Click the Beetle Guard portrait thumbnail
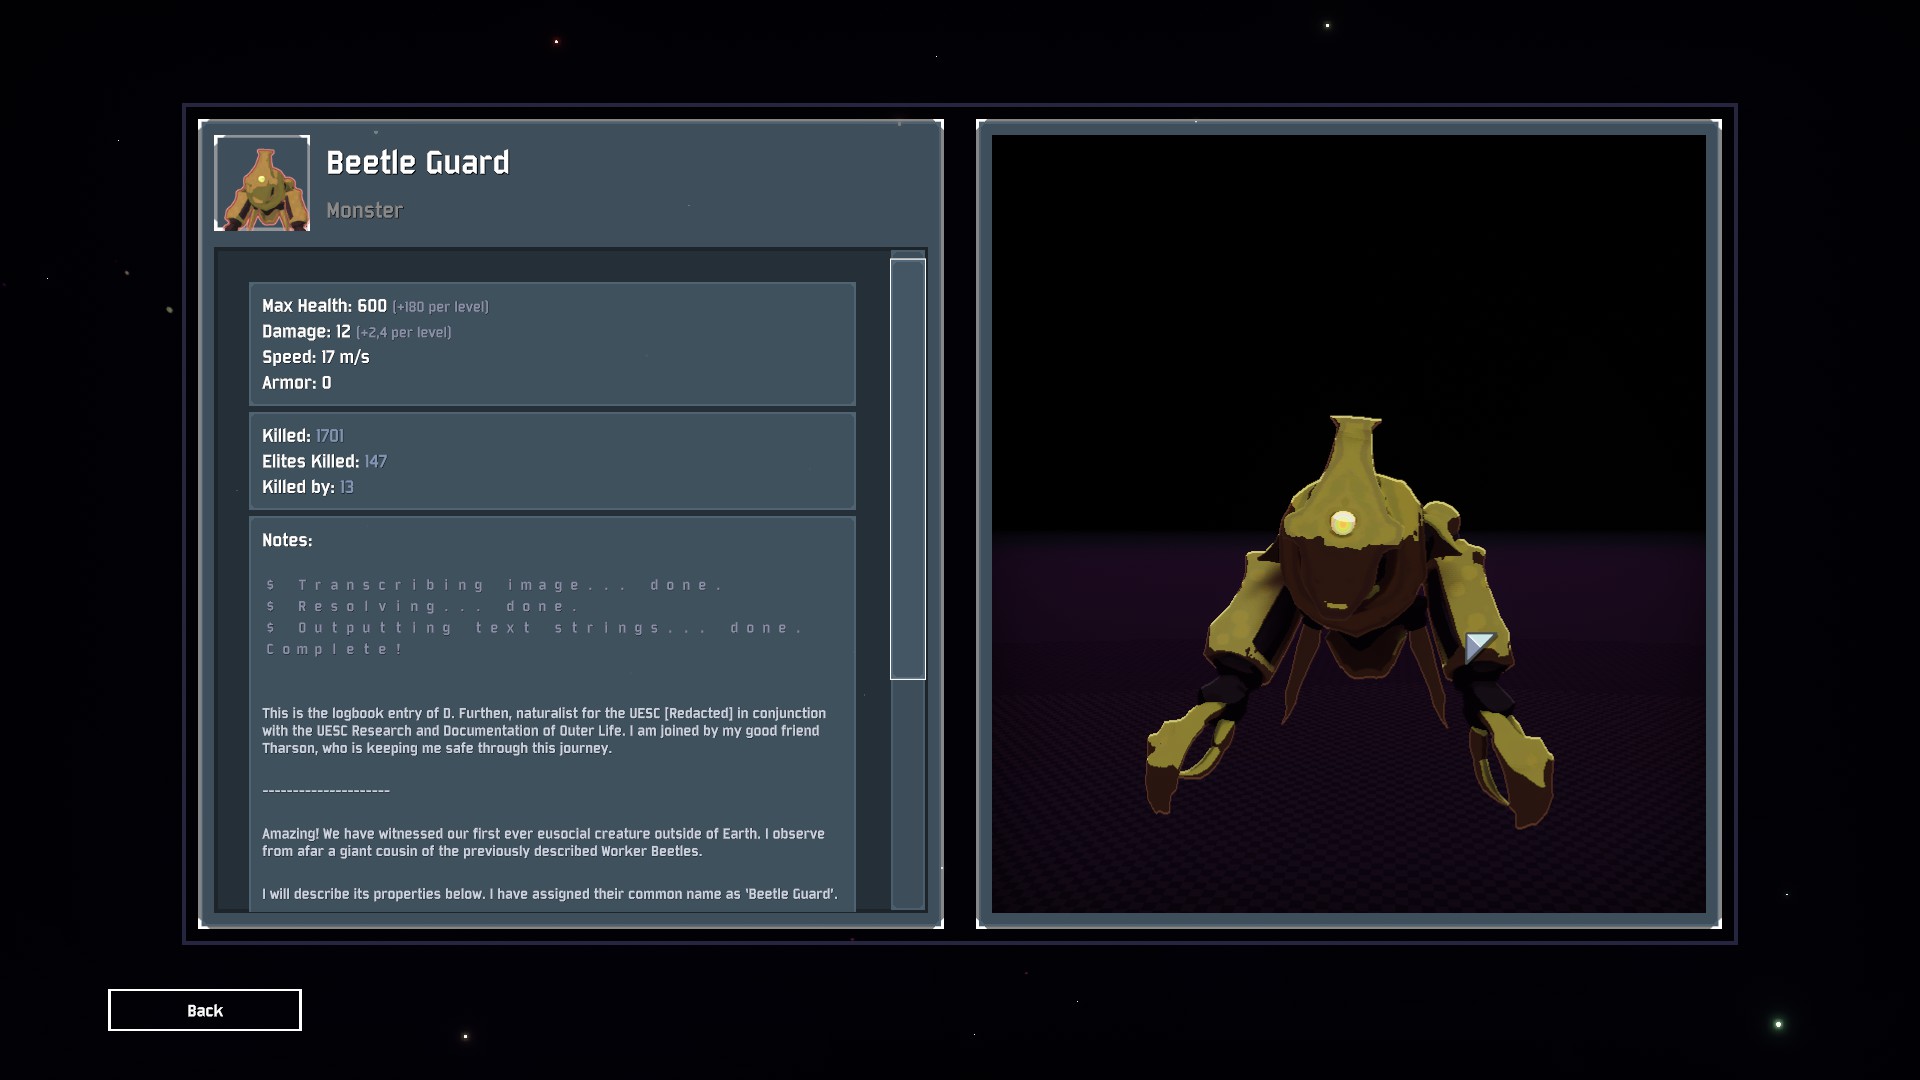 click(262, 183)
